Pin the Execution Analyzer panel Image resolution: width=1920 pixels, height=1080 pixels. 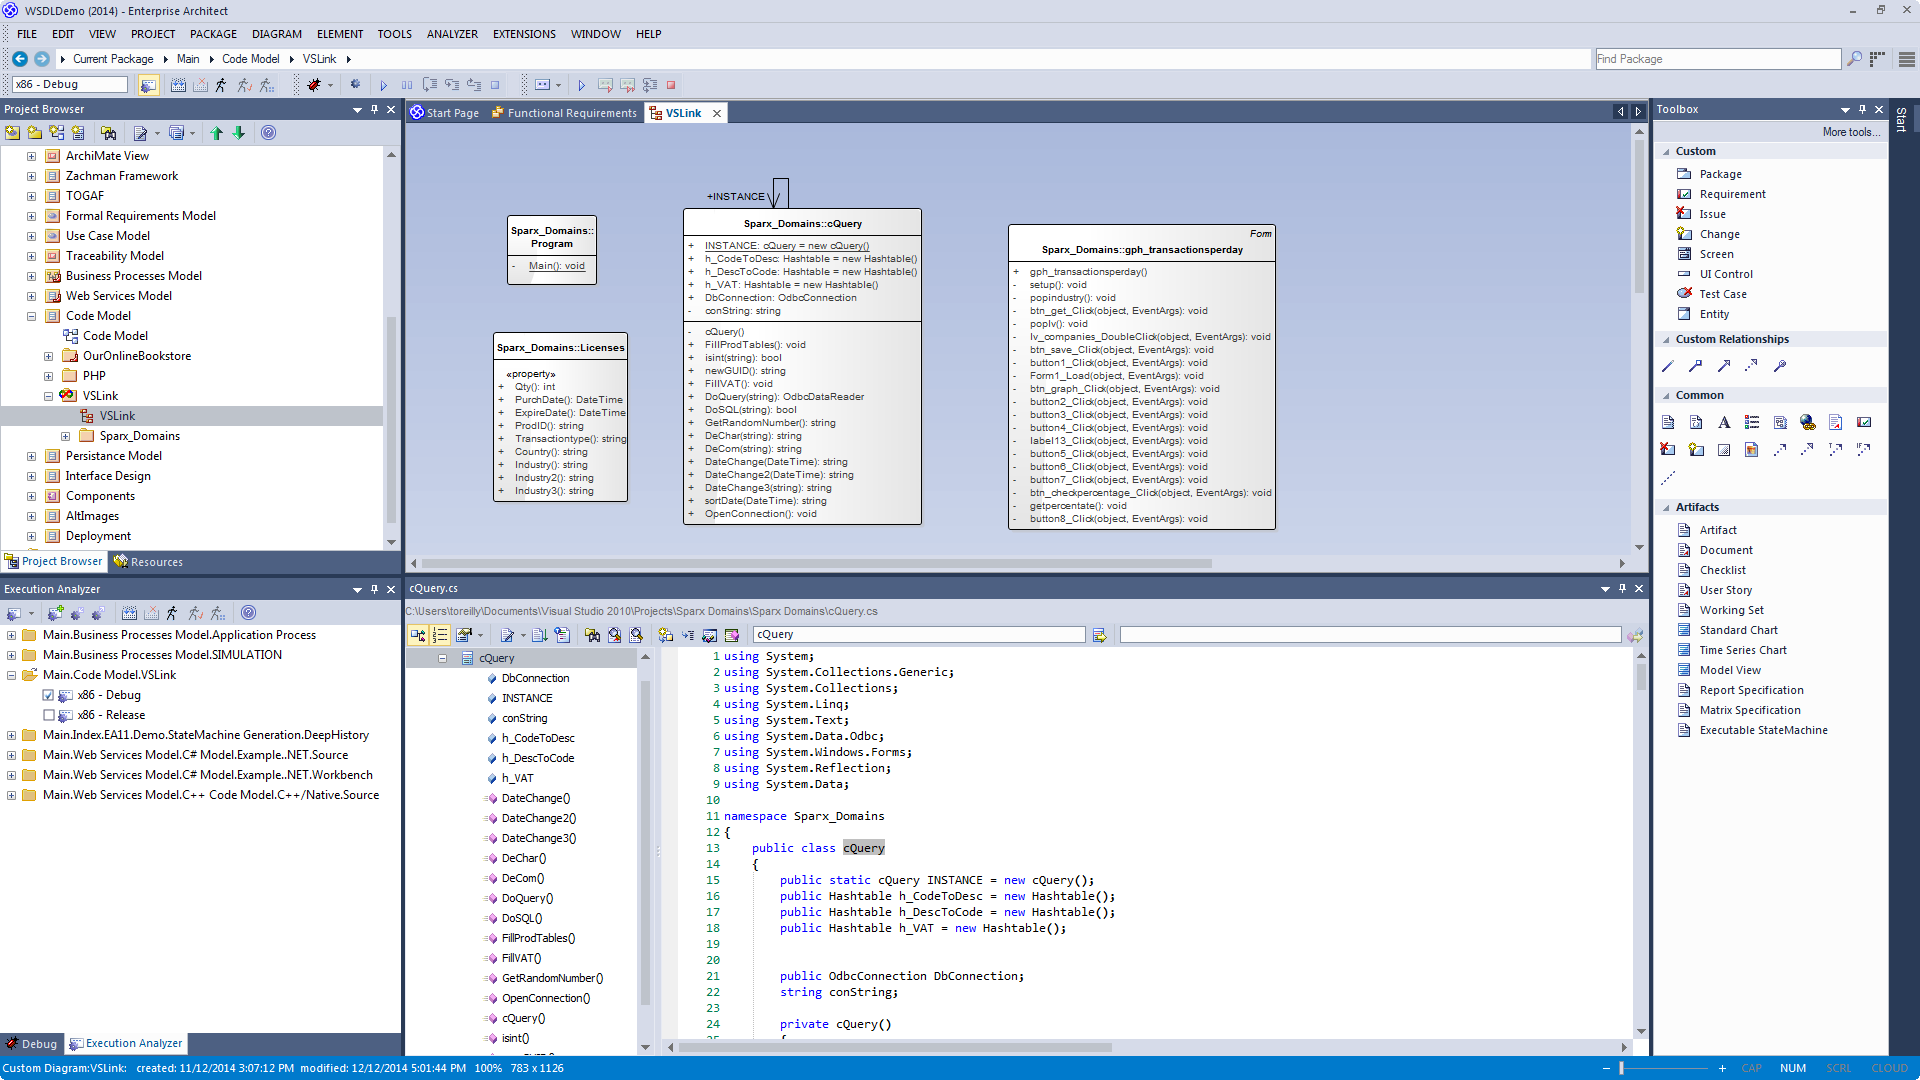point(374,589)
